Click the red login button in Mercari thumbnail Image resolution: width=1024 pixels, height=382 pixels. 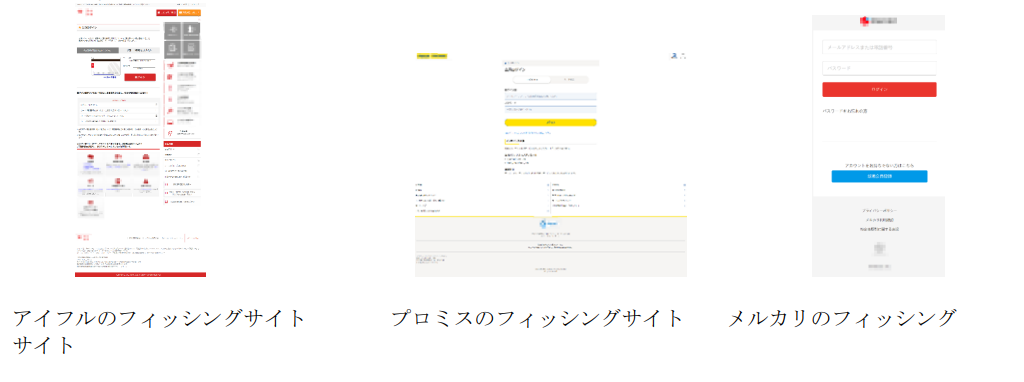tap(879, 89)
